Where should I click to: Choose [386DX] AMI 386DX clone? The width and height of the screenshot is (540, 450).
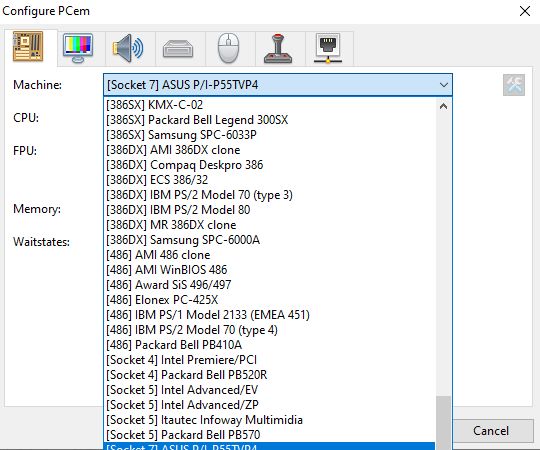270,150
